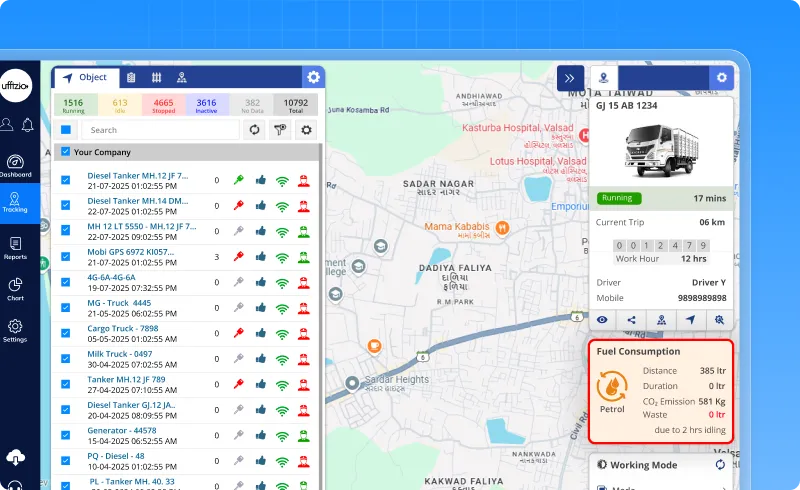Uncheck the Your Company checkbox

tap(66, 152)
